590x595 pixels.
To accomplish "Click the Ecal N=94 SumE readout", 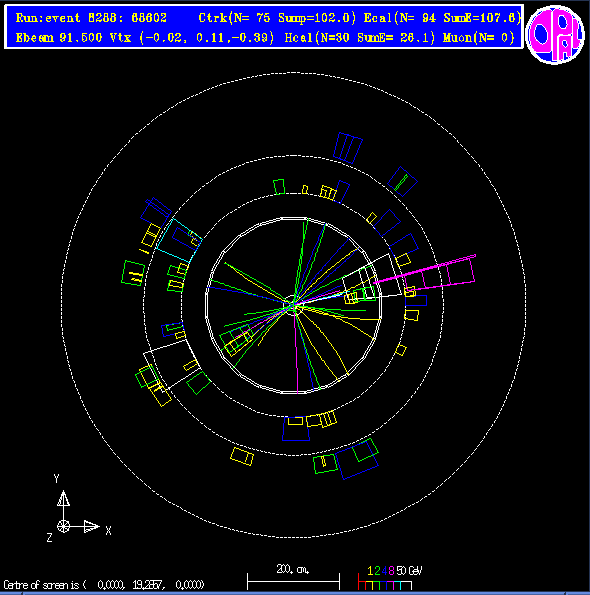I will click(x=442, y=18).
